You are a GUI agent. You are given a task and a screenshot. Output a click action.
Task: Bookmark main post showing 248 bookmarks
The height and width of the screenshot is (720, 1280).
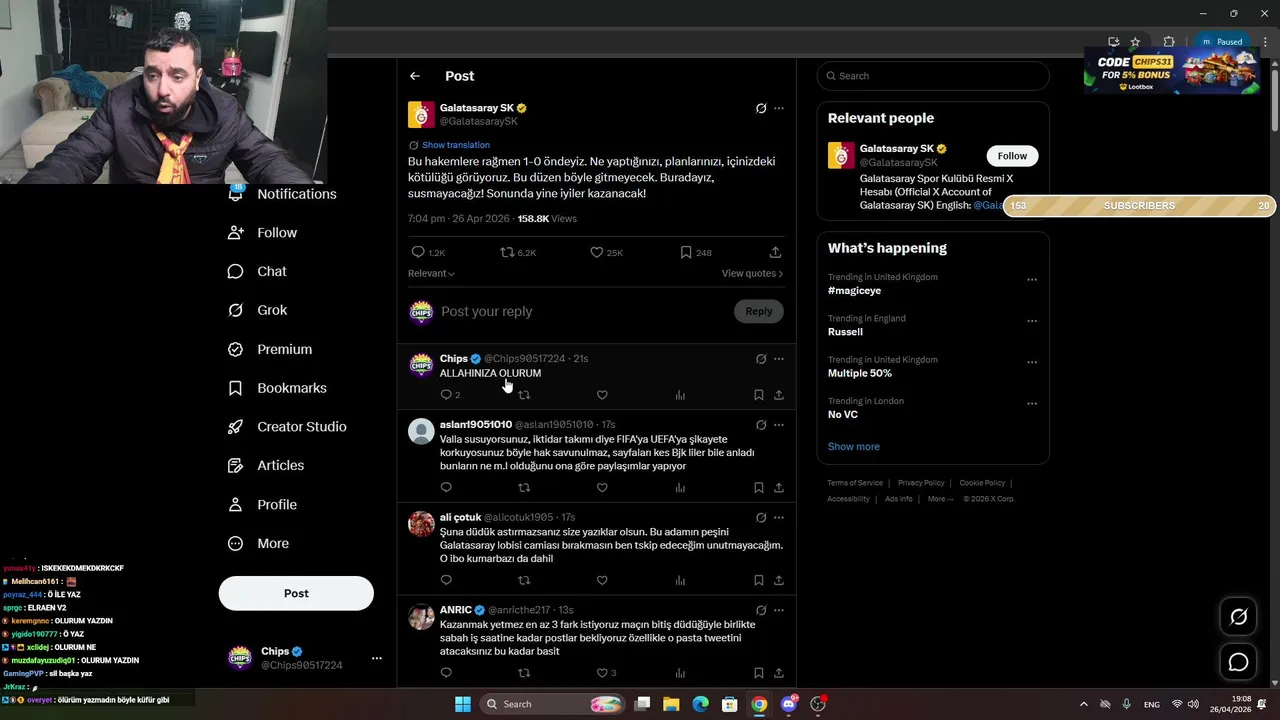(686, 252)
